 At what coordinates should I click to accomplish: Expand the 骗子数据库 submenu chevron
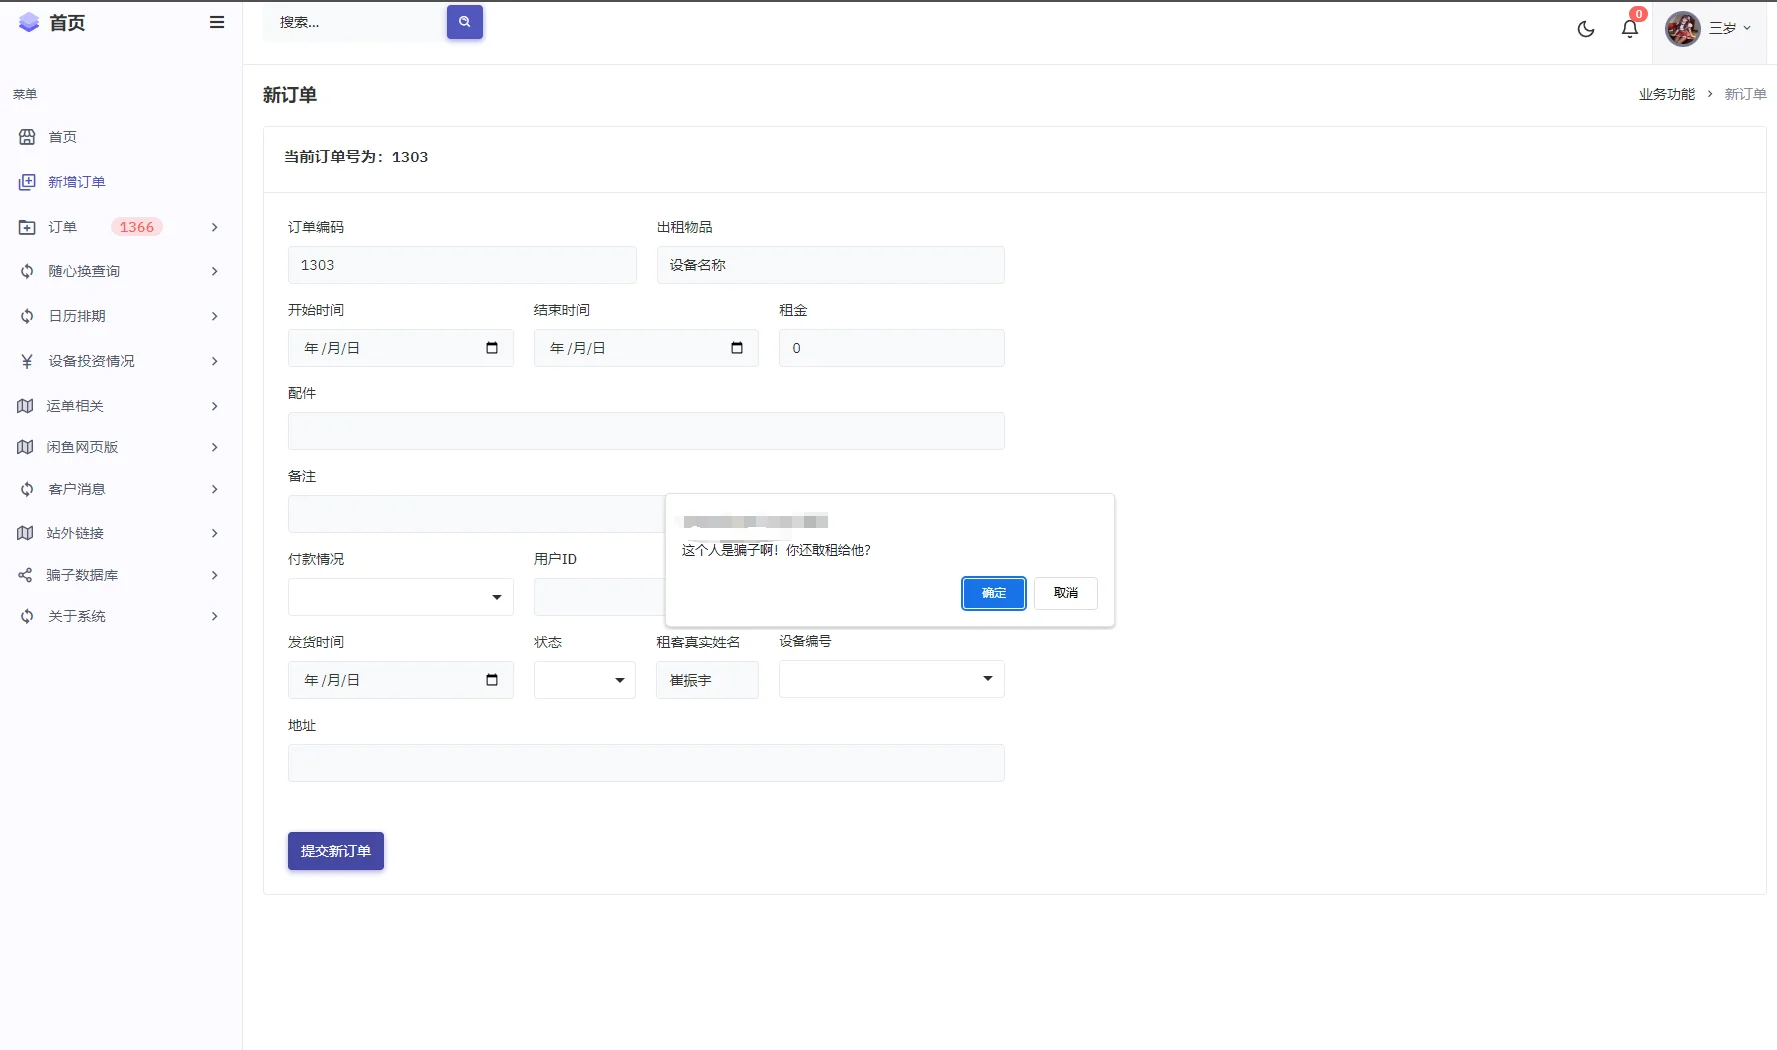pos(215,575)
